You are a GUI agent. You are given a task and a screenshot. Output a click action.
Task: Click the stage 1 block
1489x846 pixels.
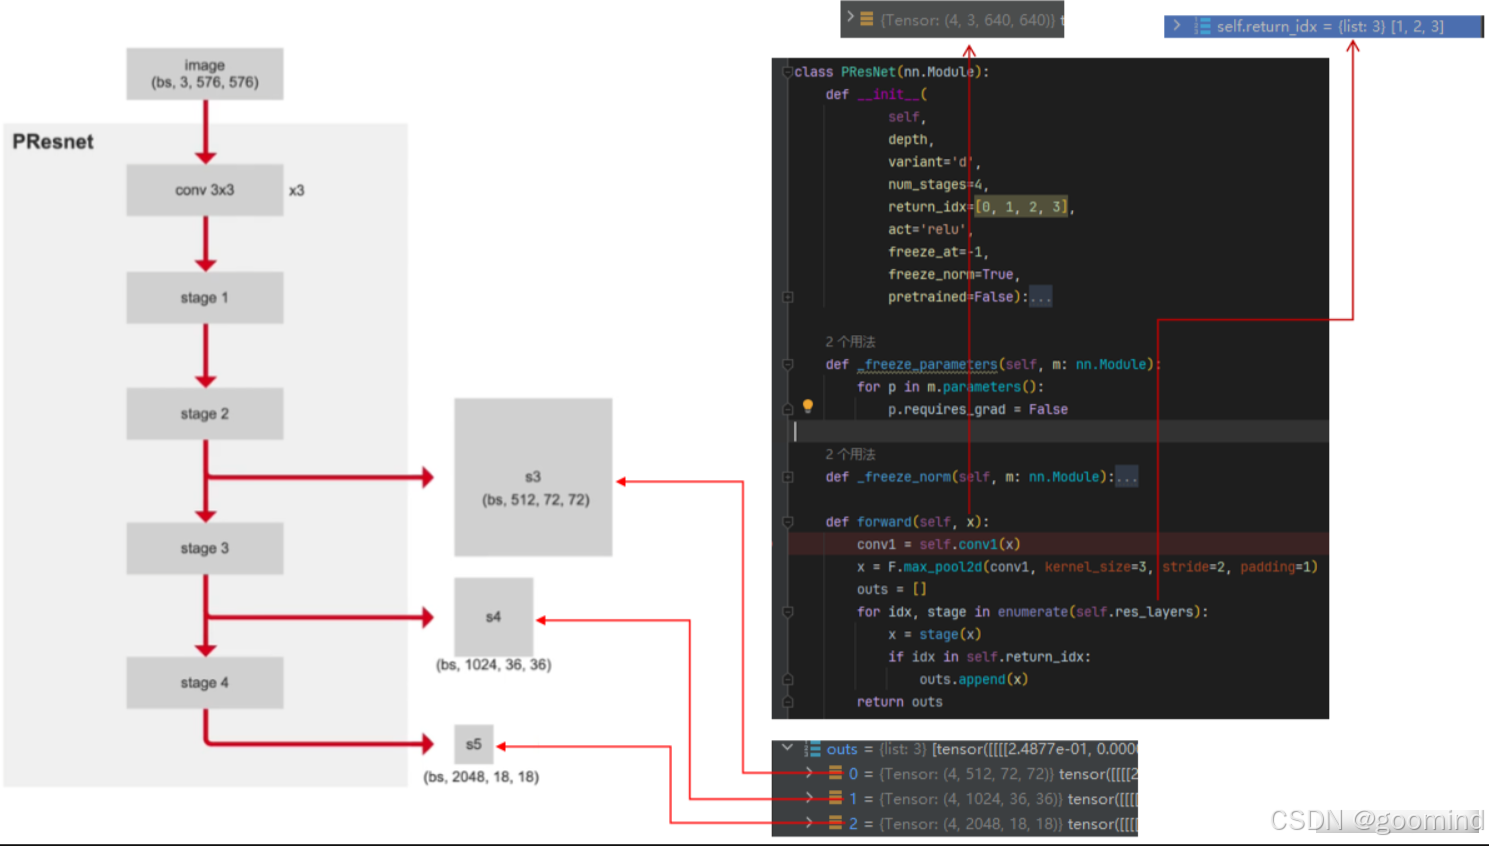tap(205, 298)
